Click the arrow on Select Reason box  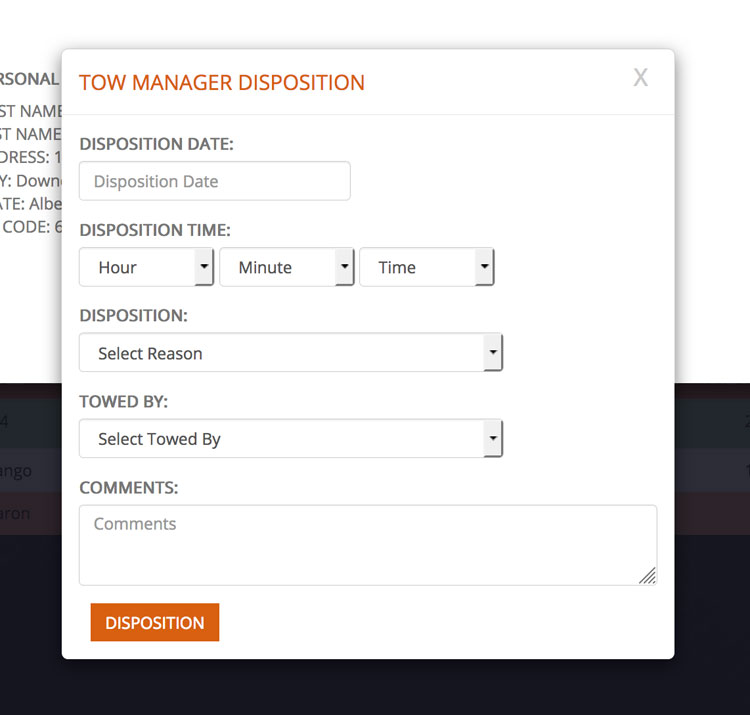click(493, 353)
